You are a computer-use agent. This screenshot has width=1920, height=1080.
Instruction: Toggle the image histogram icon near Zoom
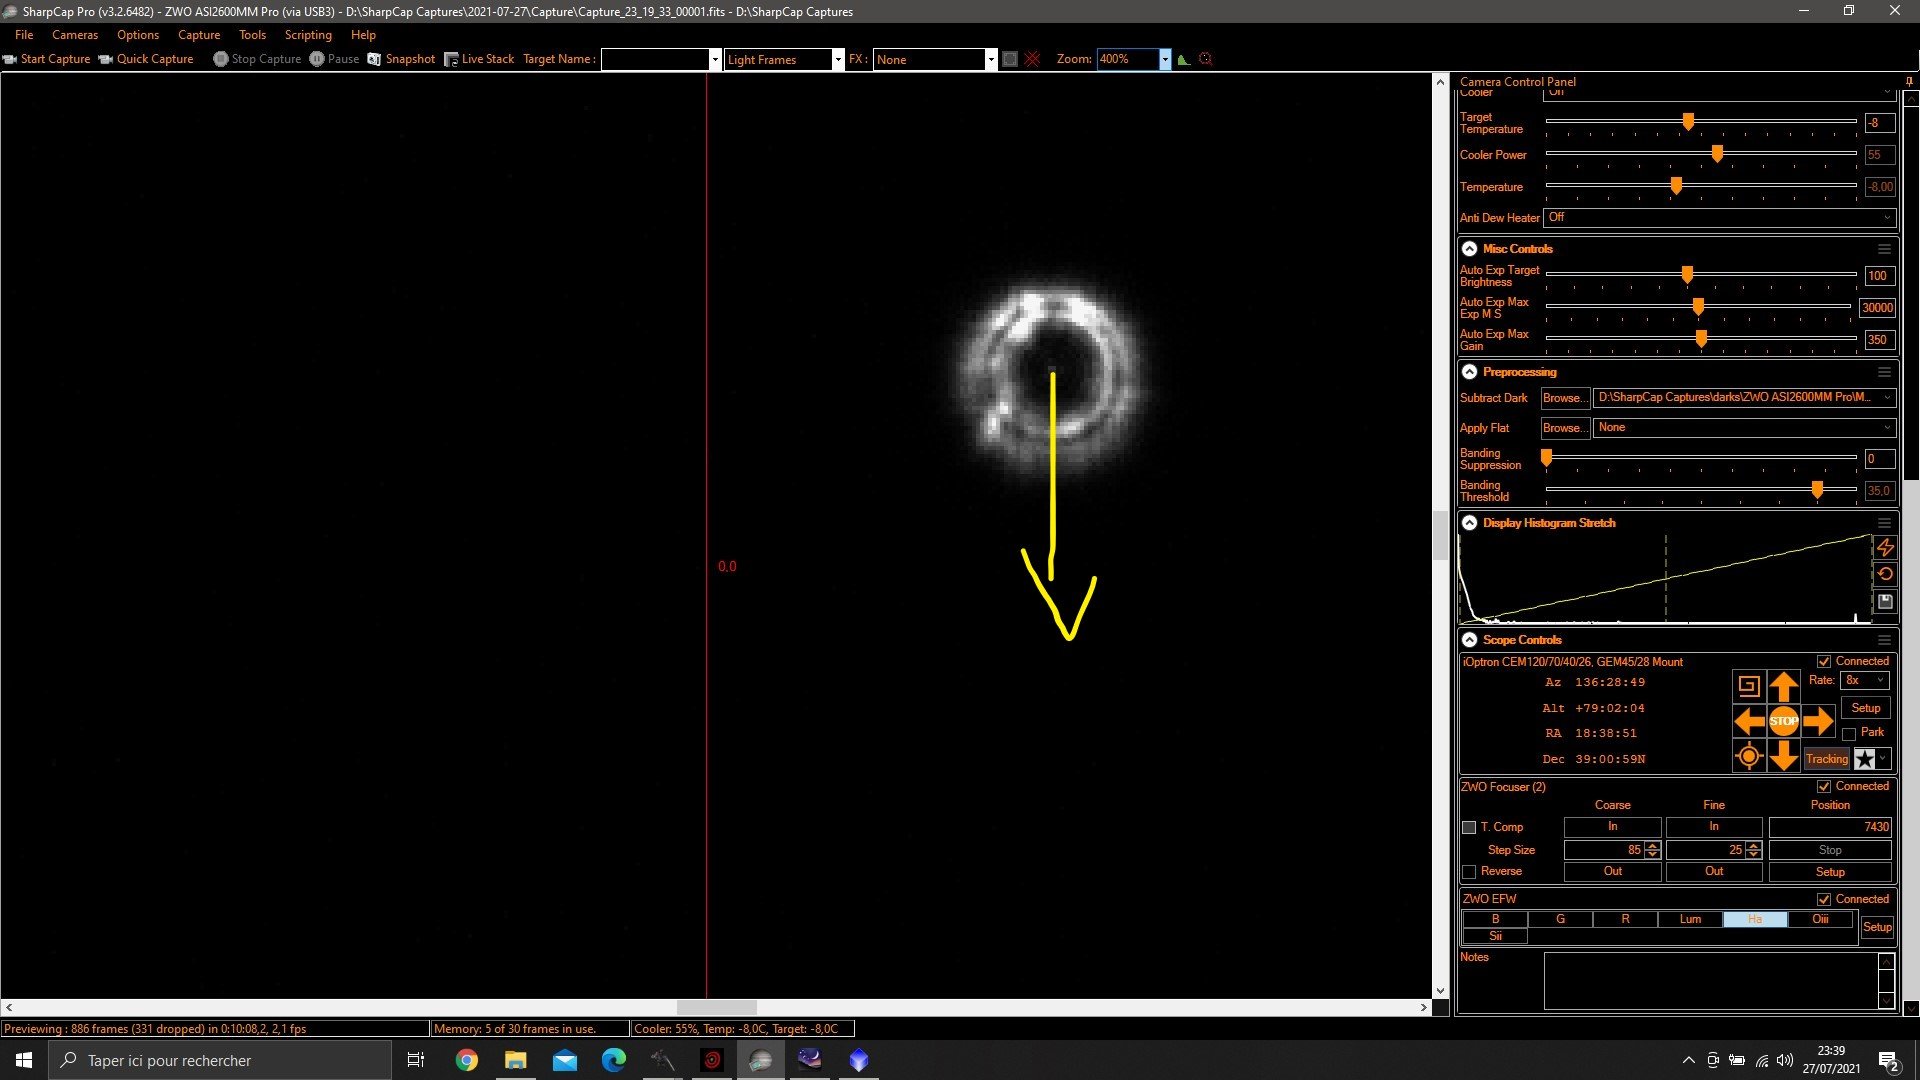click(x=1184, y=59)
